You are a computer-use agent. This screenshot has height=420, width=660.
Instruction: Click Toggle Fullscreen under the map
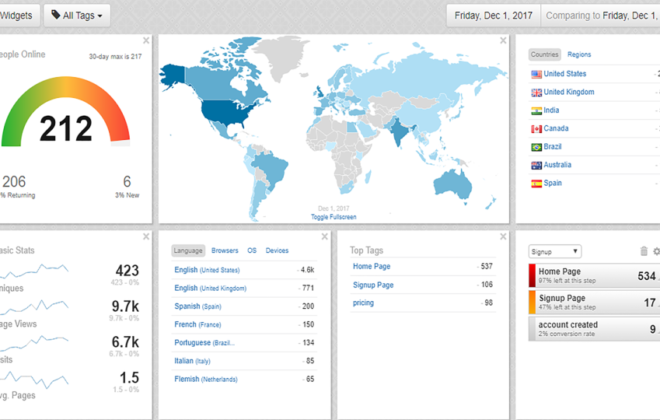(x=333, y=217)
